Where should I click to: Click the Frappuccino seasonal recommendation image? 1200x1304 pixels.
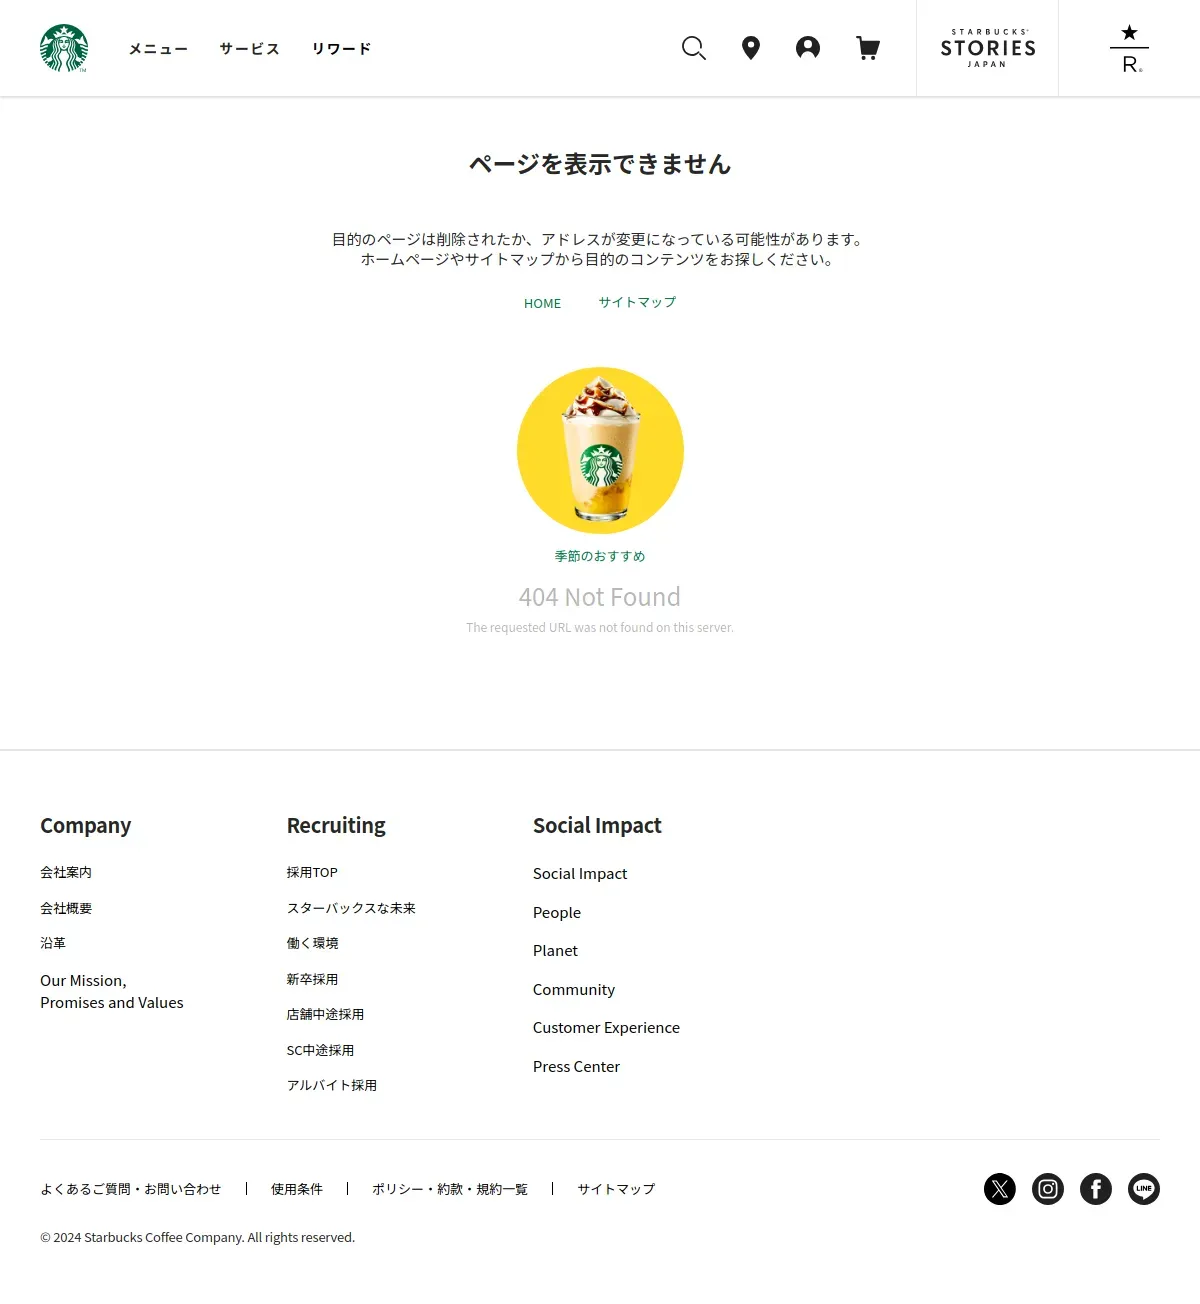[x=600, y=451]
